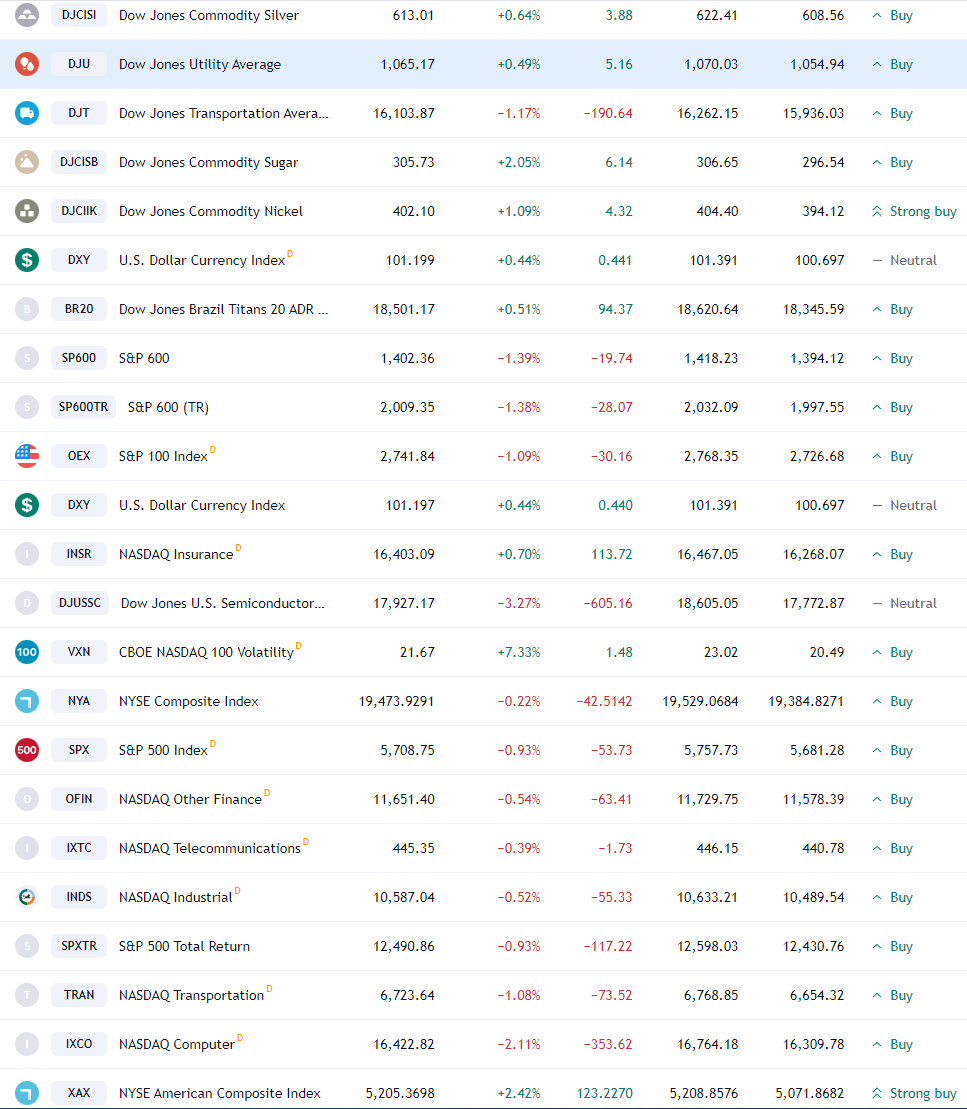Open NYSE Composite Index link
Screen dimensions: 967x1109
189,701
